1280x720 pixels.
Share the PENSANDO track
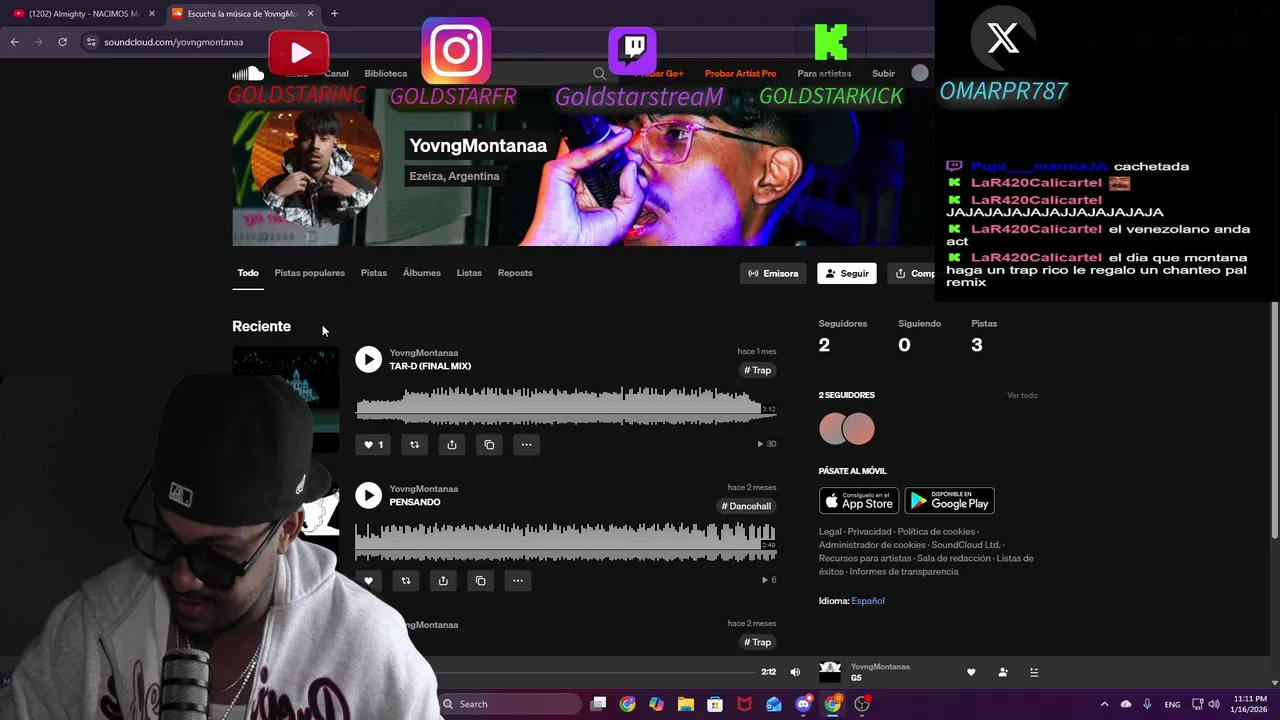(x=443, y=580)
